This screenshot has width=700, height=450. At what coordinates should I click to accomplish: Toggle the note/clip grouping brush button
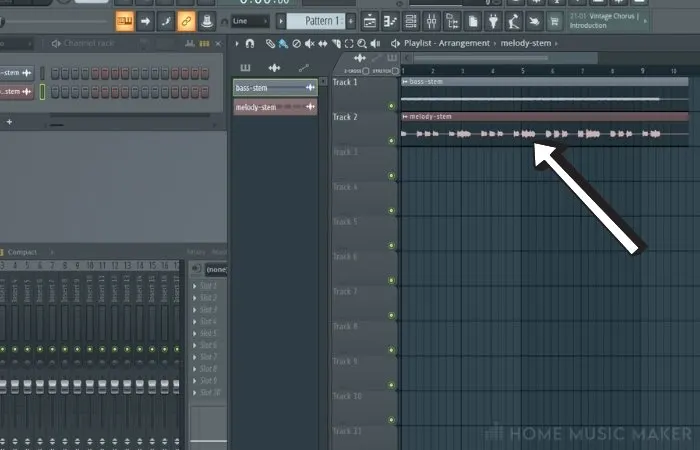click(166, 21)
